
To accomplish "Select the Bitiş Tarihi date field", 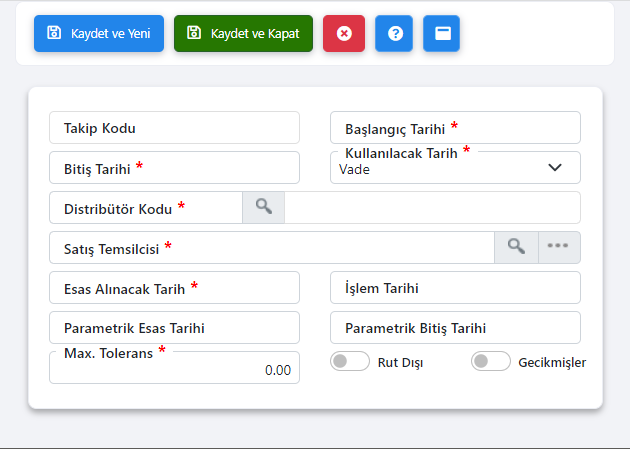I will (x=174, y=168).
